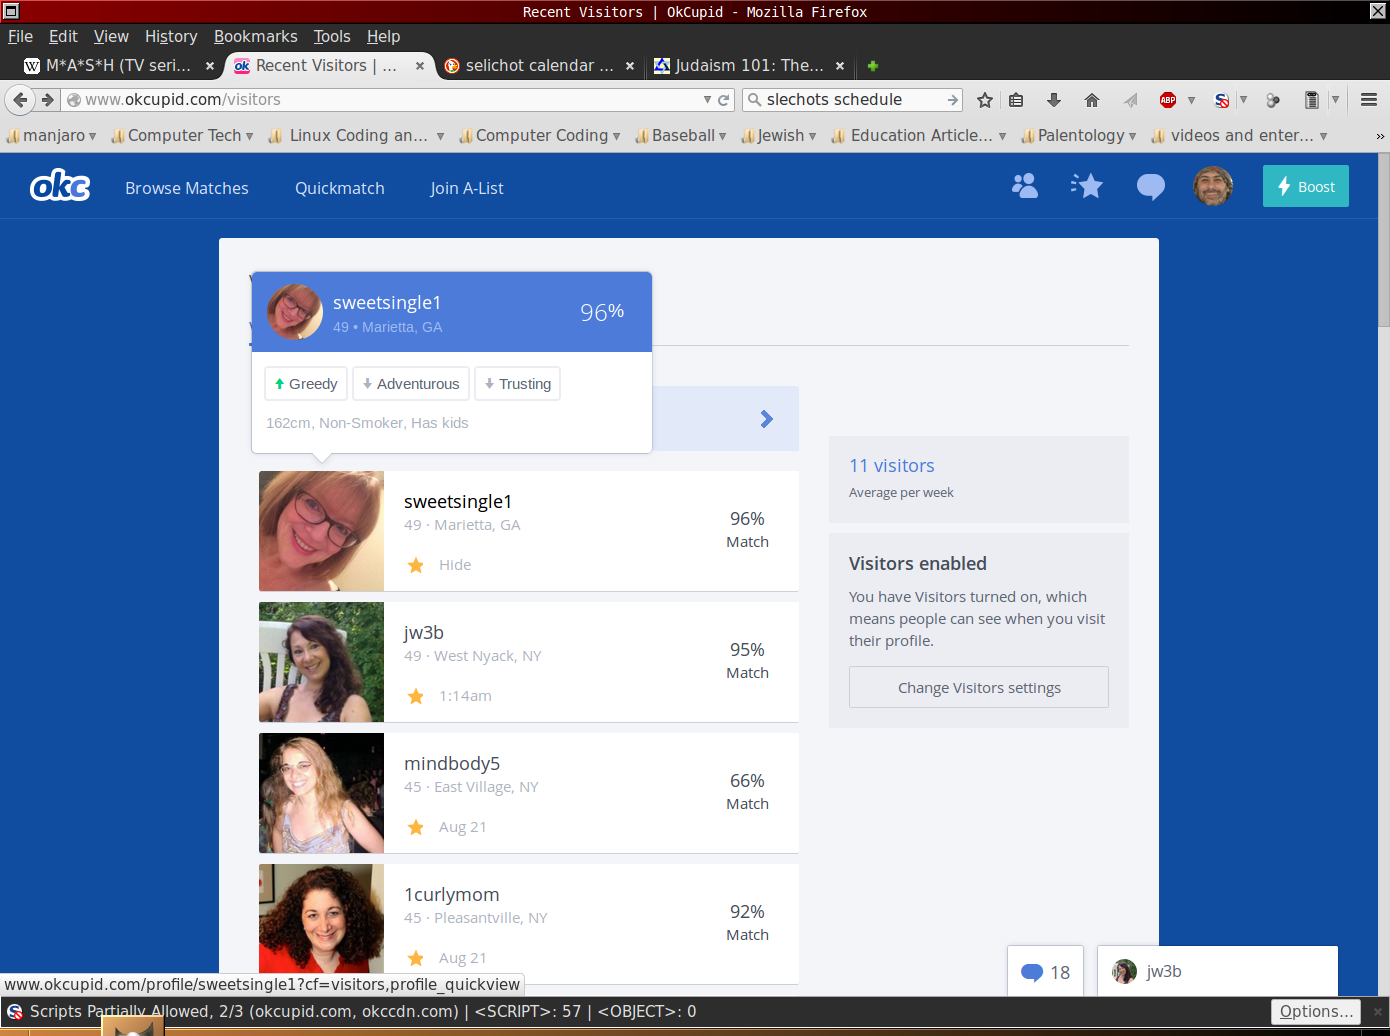This screenshot has width=1390, height=1036.
Task: Show bookmarks list icon in toolbar
Action: point(1016,100)
